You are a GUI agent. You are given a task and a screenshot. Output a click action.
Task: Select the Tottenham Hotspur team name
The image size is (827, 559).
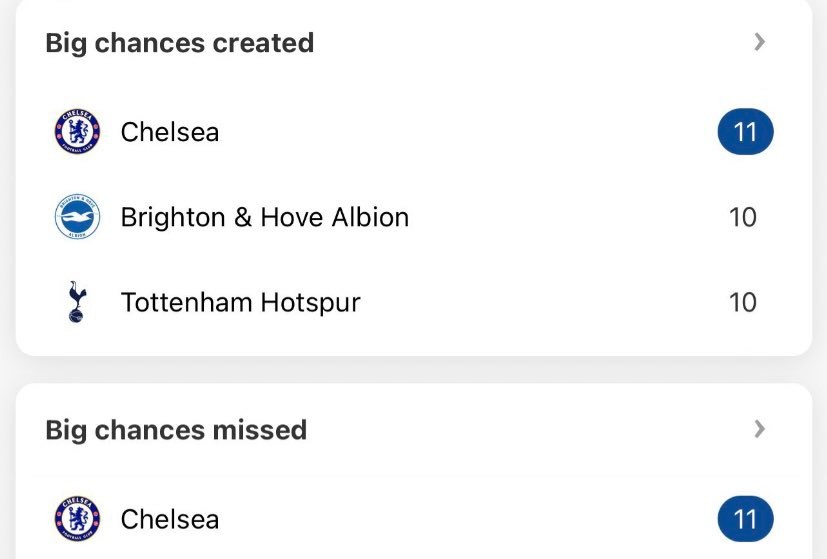240,302
